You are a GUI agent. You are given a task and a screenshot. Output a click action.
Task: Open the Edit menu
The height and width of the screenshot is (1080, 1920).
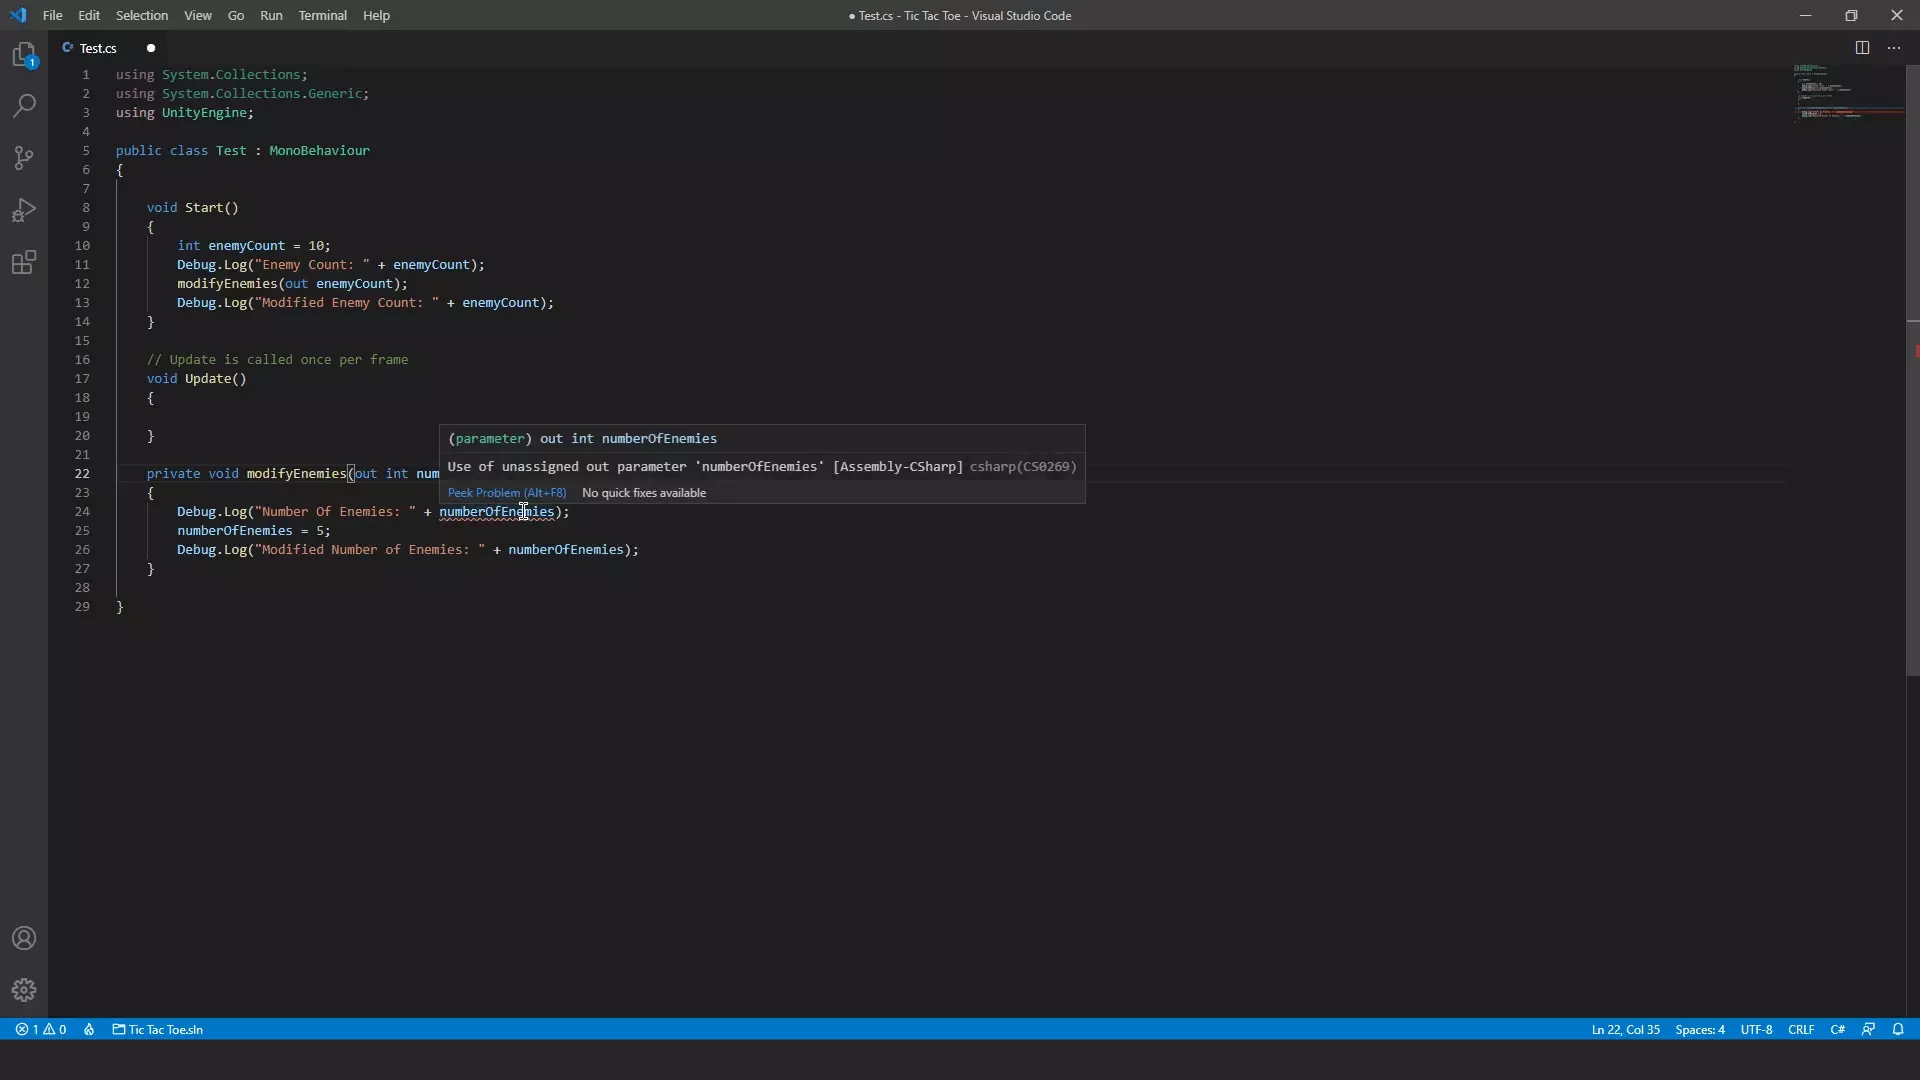coord(89,15)
